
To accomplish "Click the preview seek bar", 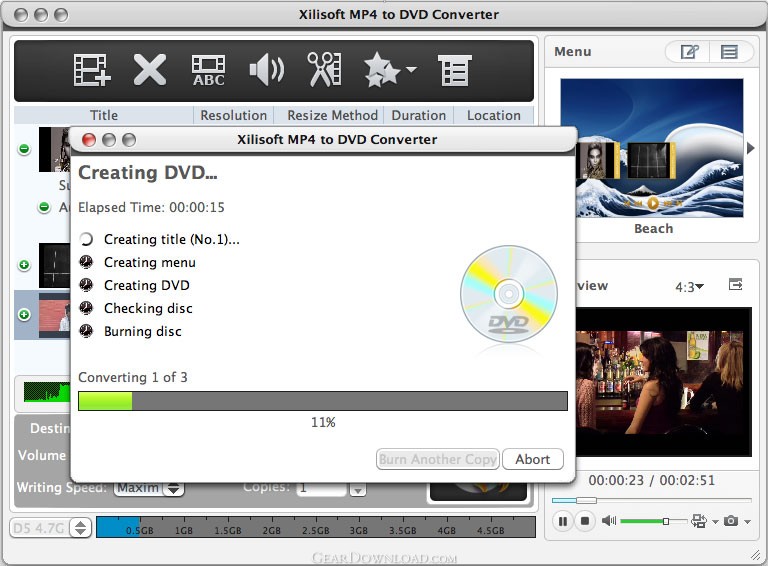I will (x=651, y=500).
